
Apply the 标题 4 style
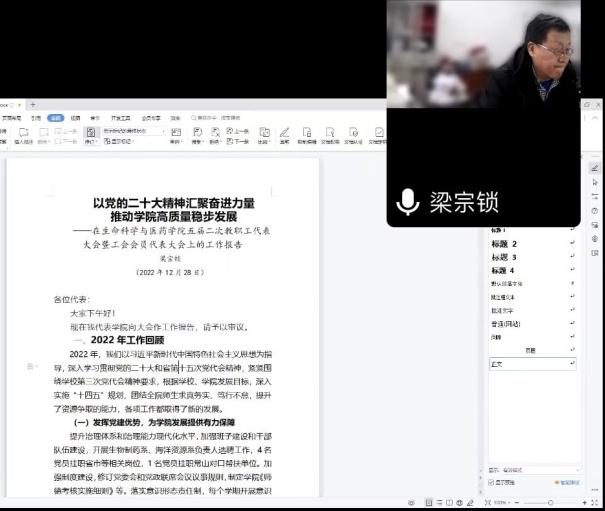click(533, 271)
